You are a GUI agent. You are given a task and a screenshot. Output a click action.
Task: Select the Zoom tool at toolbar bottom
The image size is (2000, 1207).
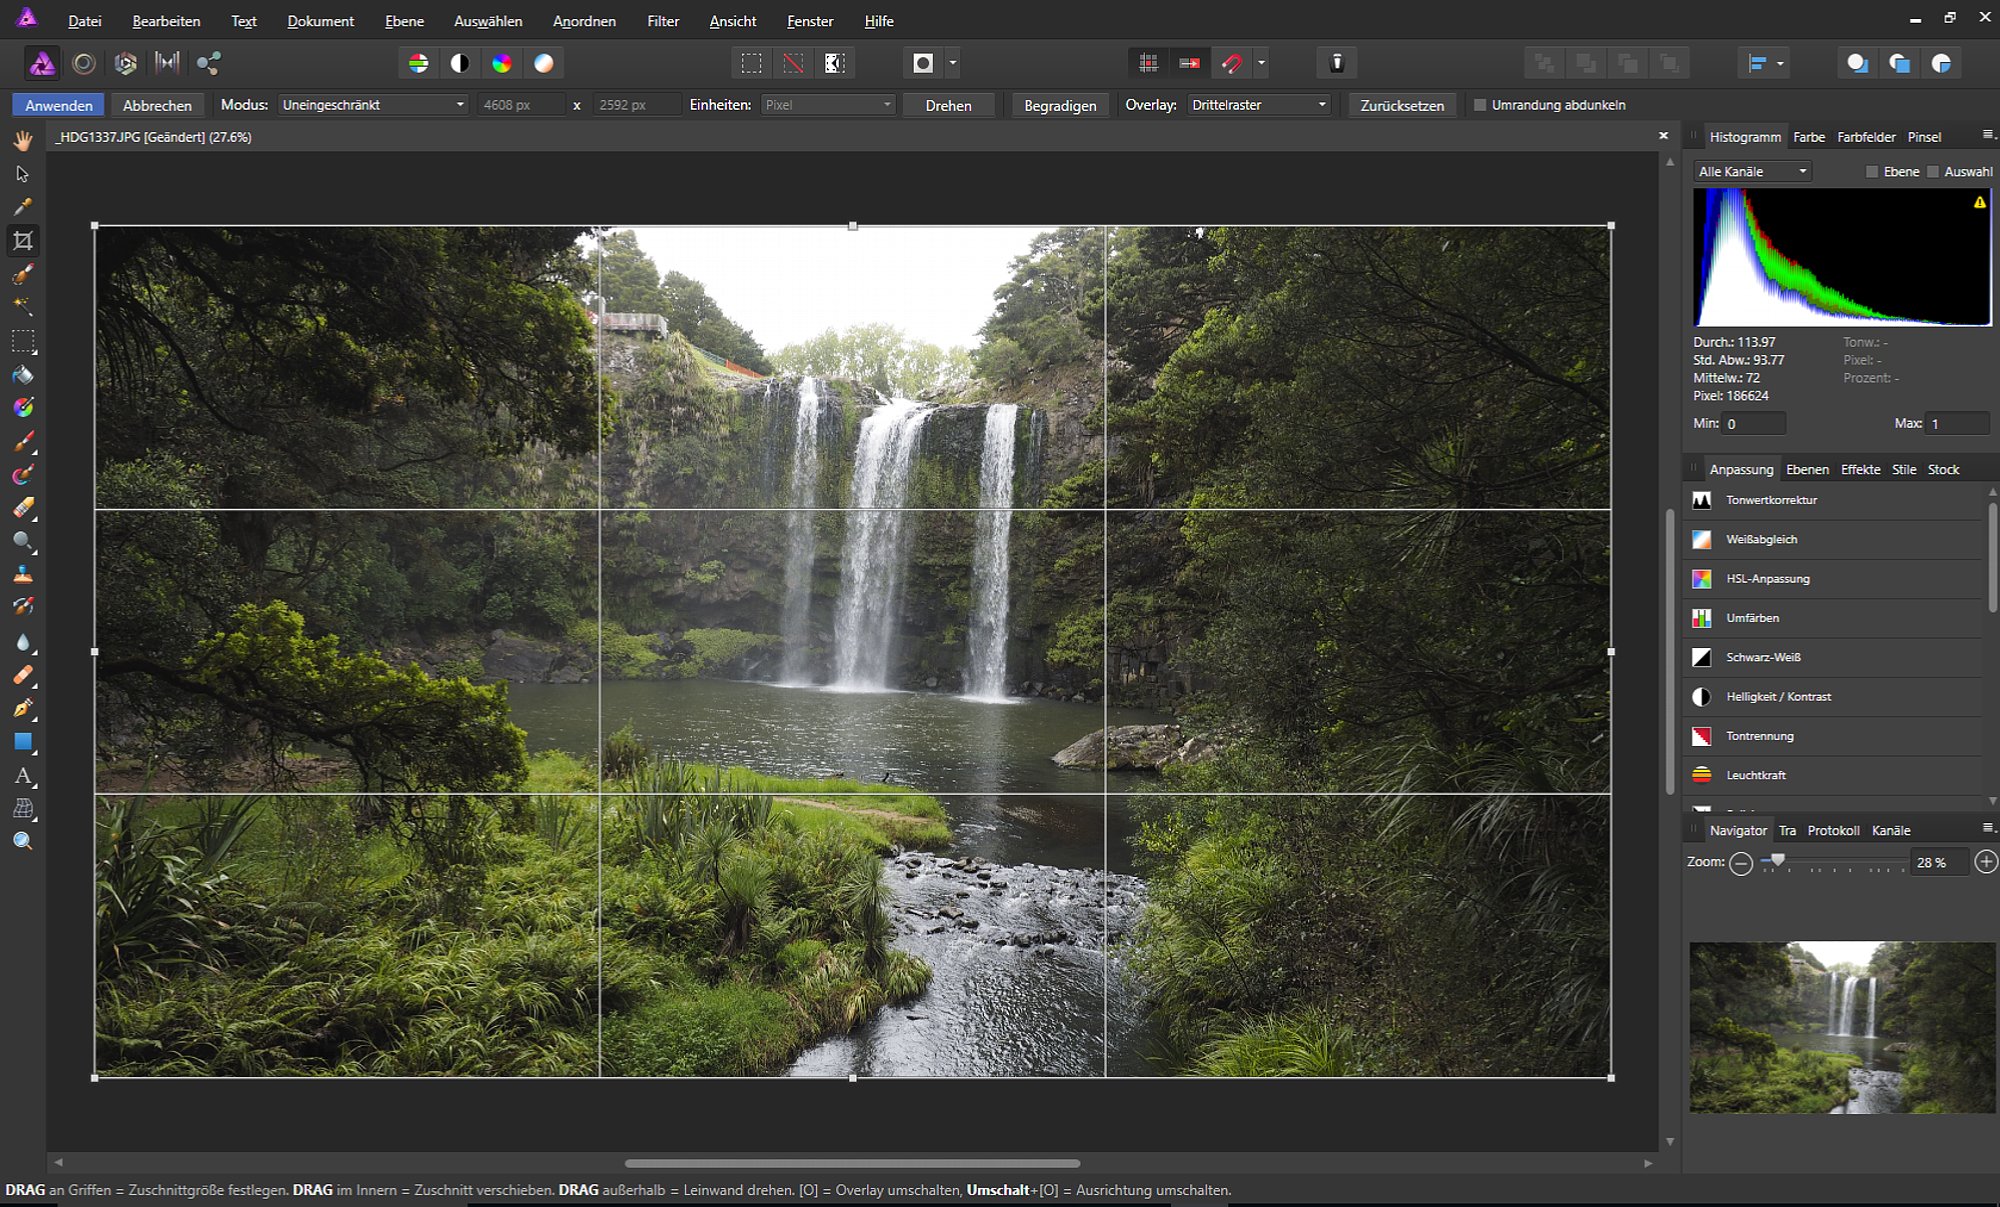pyautogui.click(x=23, y=841)
